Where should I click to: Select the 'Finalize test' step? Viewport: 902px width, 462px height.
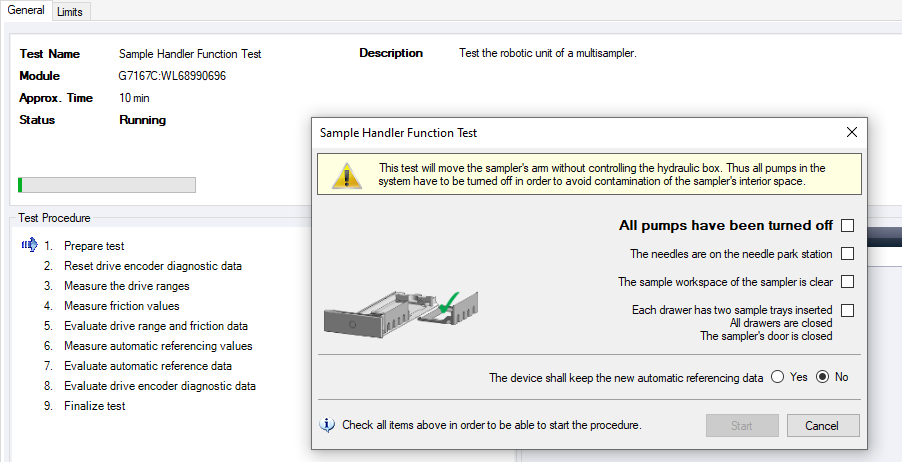tap(94, 406)
